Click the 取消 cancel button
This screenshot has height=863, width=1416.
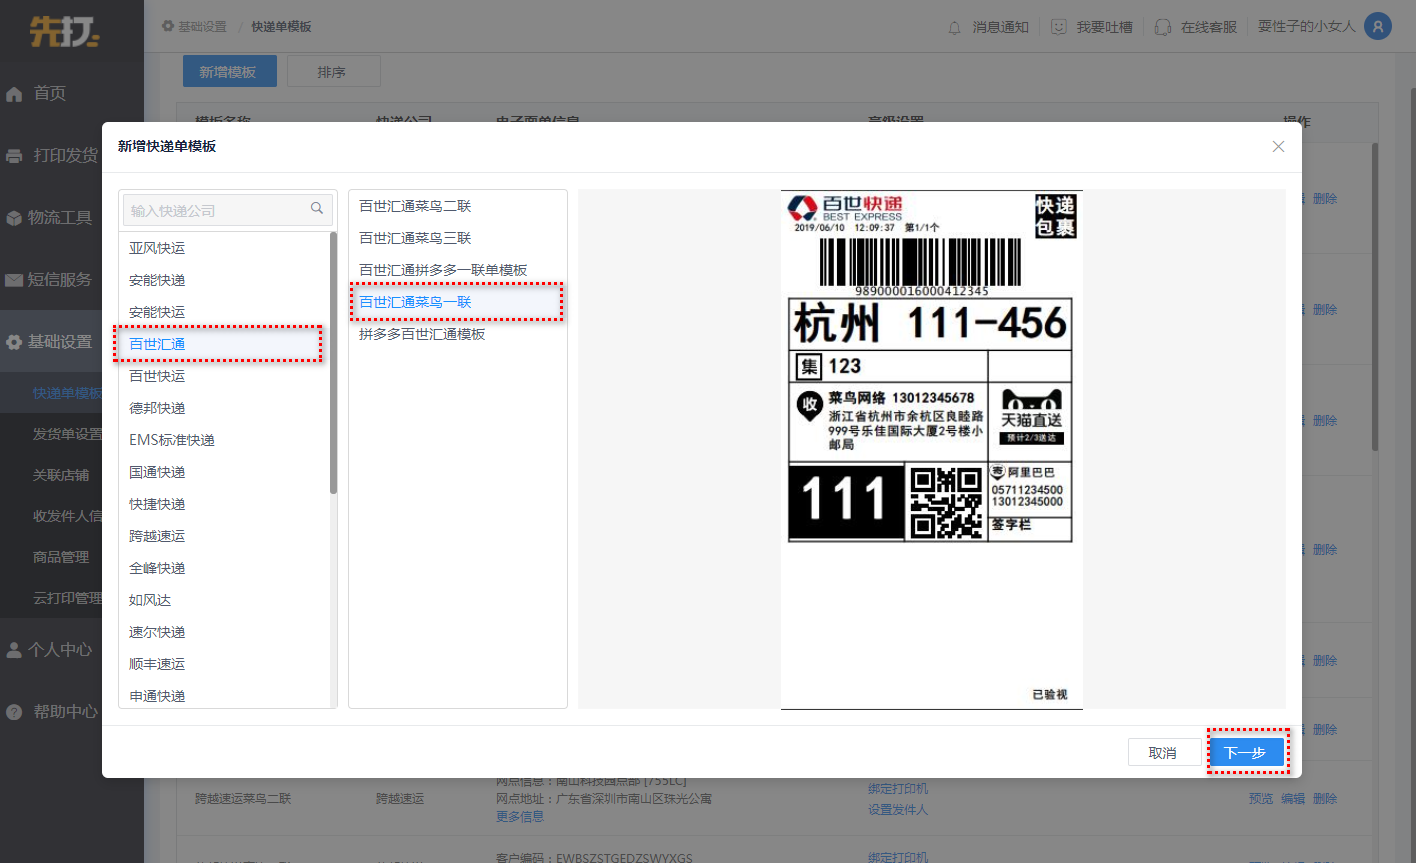pos(1163,753)
